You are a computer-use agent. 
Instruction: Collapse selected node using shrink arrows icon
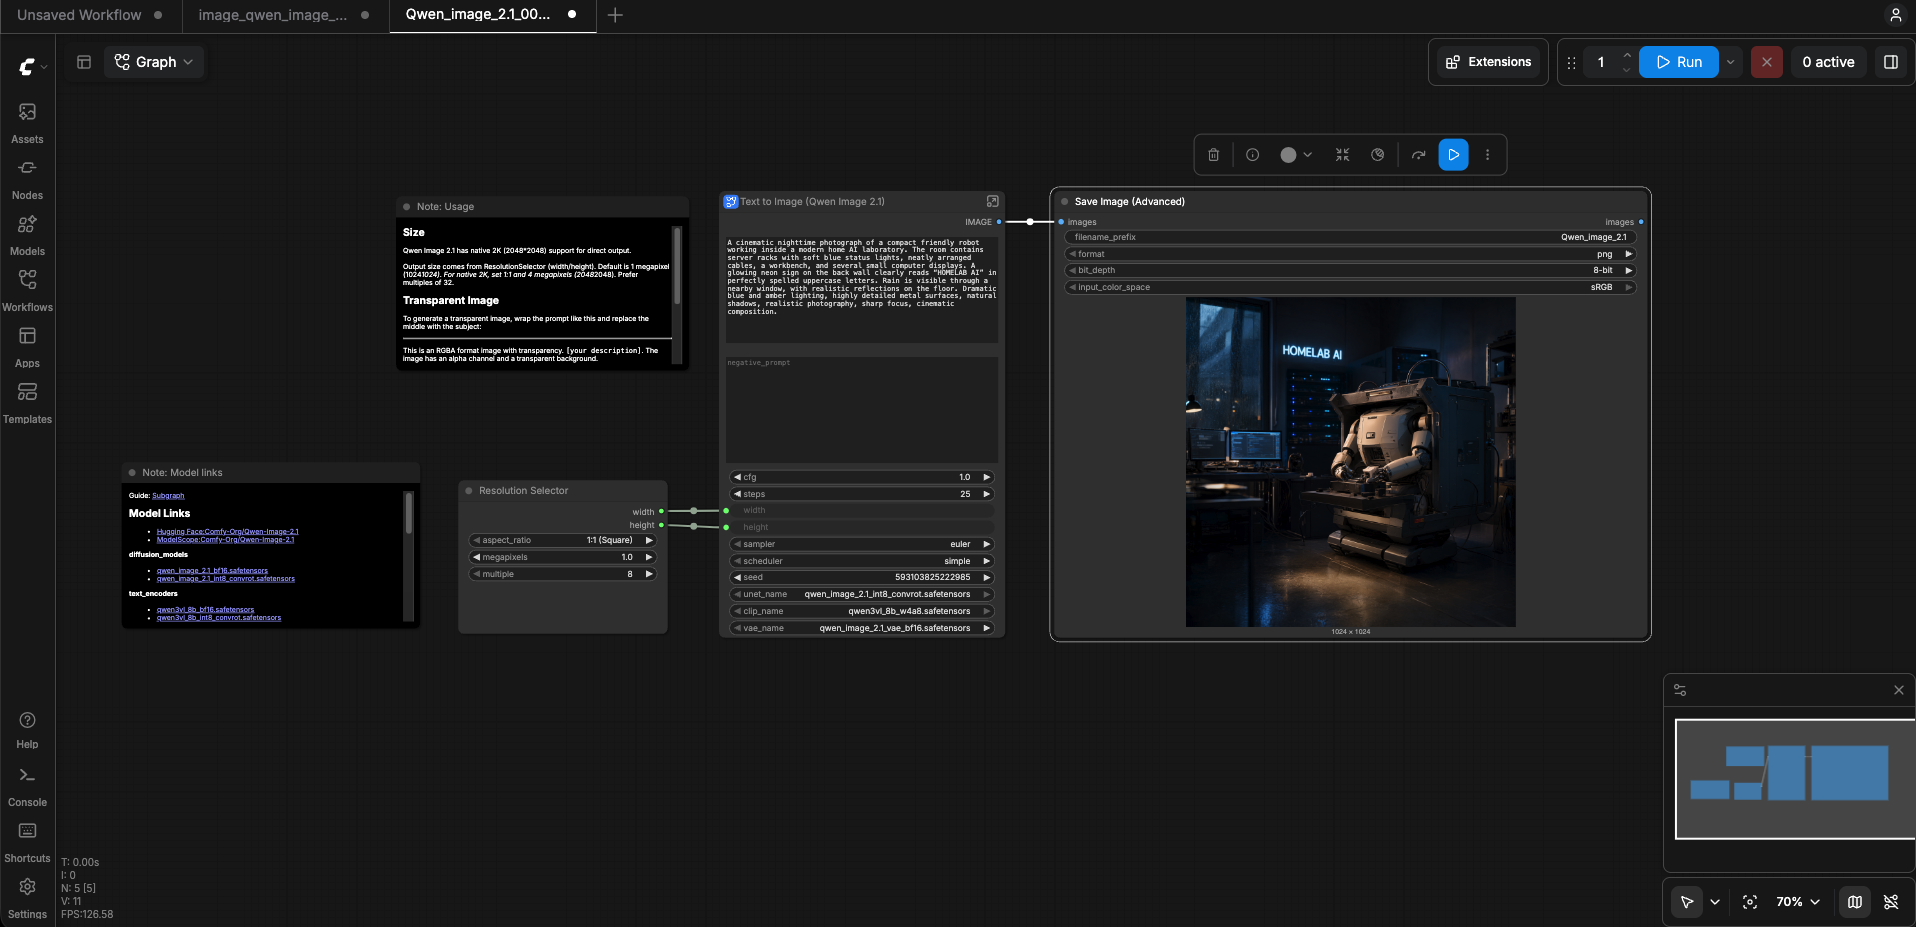pyautogui.click(x=1342, y=155)
